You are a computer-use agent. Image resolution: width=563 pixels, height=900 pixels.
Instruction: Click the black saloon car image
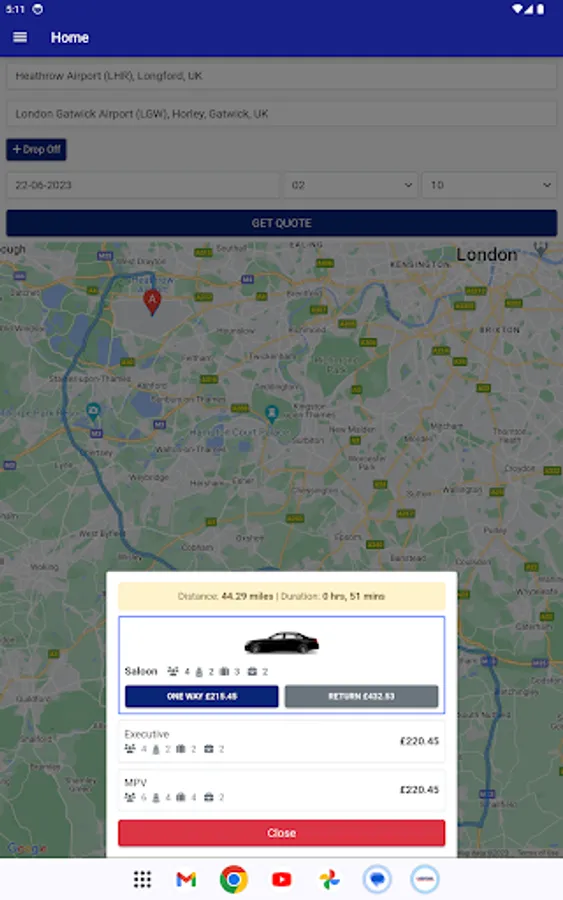(x=281, y=643)
